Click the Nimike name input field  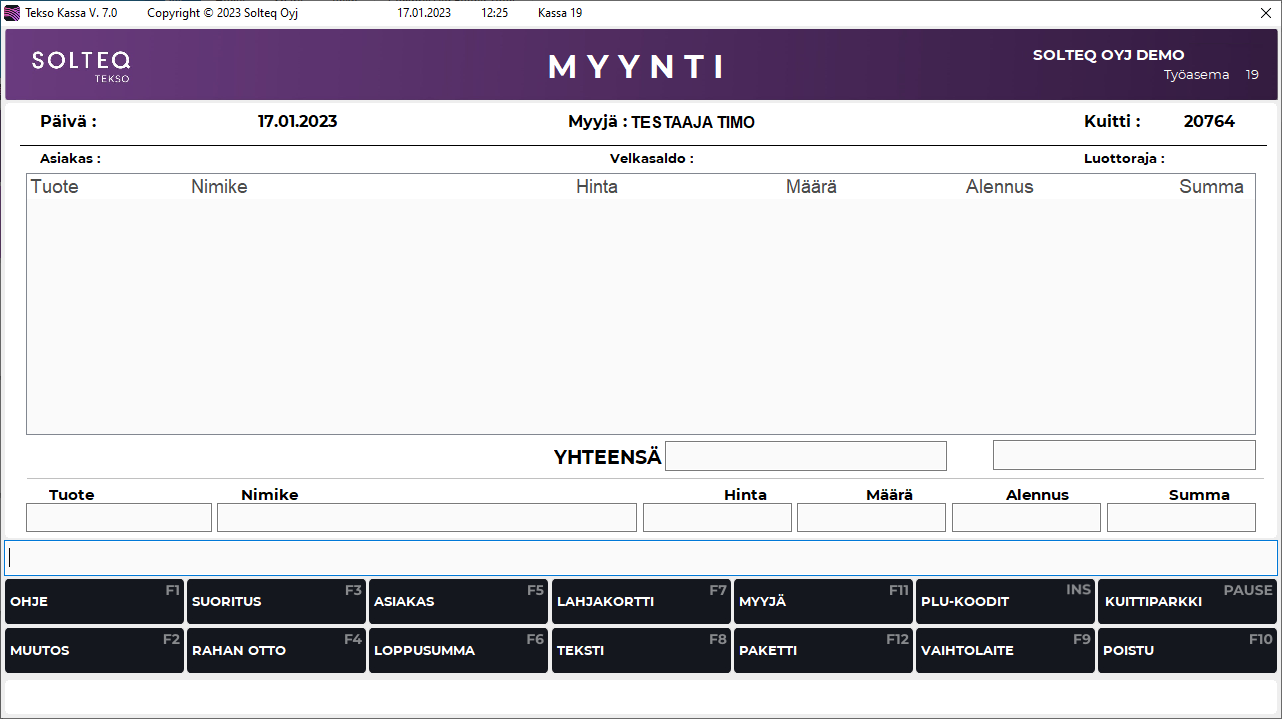tap(428, 517)
